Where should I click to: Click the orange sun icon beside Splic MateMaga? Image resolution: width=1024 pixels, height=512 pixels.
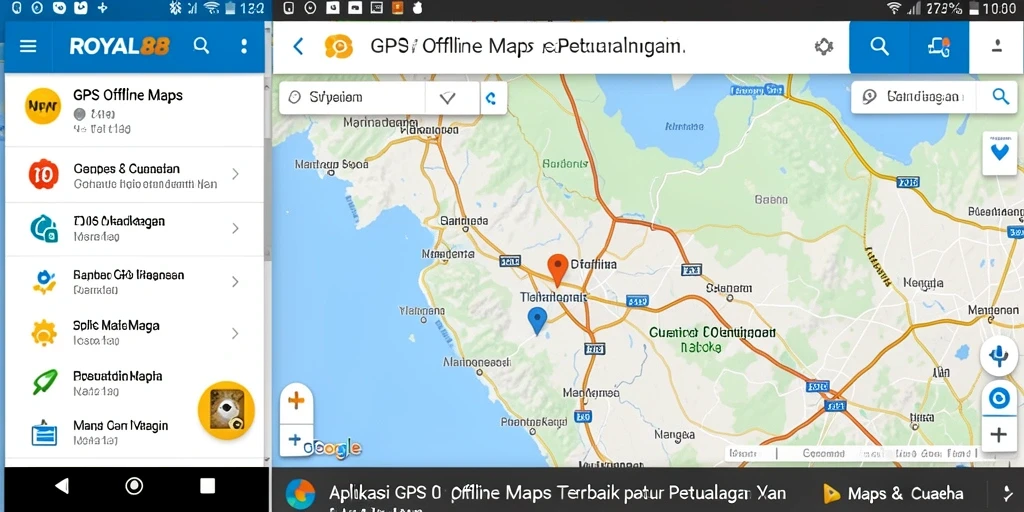44,332
